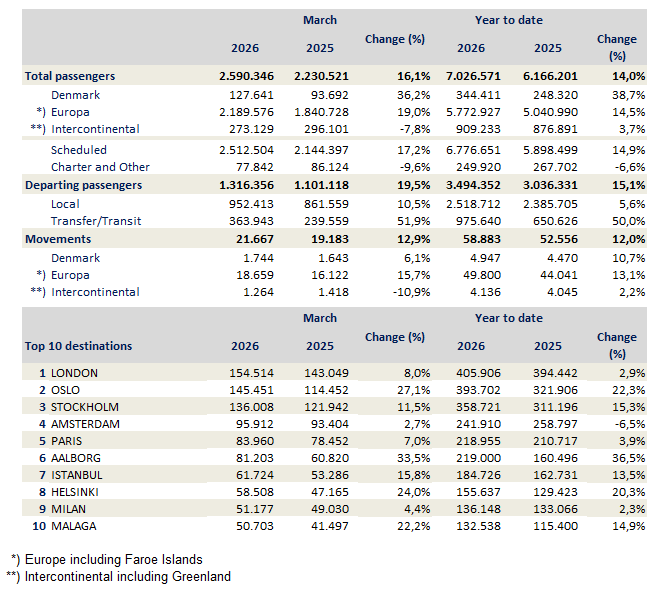Image resolution: width=659 pixels, height=590 pixels.
Task: Select the Charter and Other row label
Action: (100, 167)
